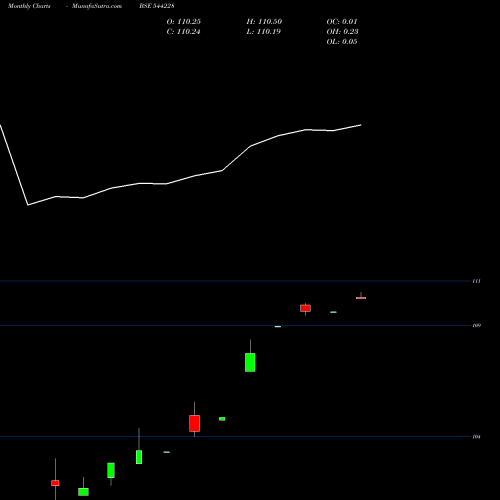
Task: Click the large red candle just above the 104 line
Action: tap(194, 423)
